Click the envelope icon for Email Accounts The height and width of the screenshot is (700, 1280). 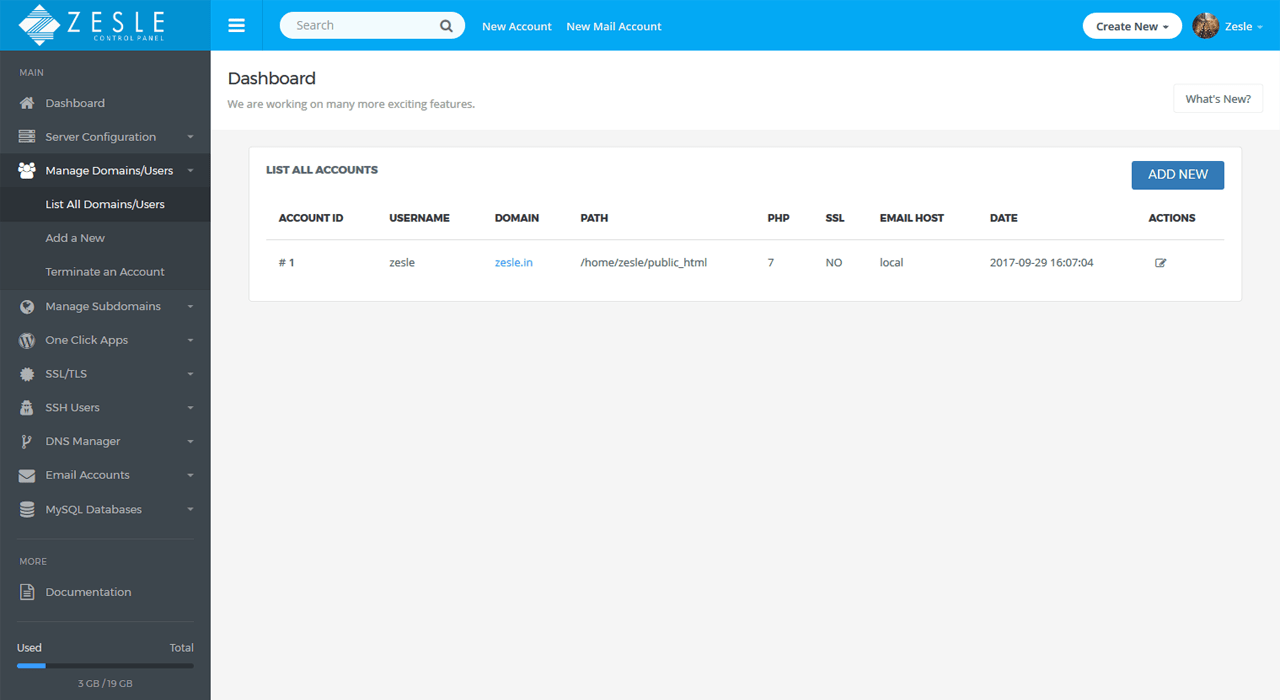click(x=27, y=476)
